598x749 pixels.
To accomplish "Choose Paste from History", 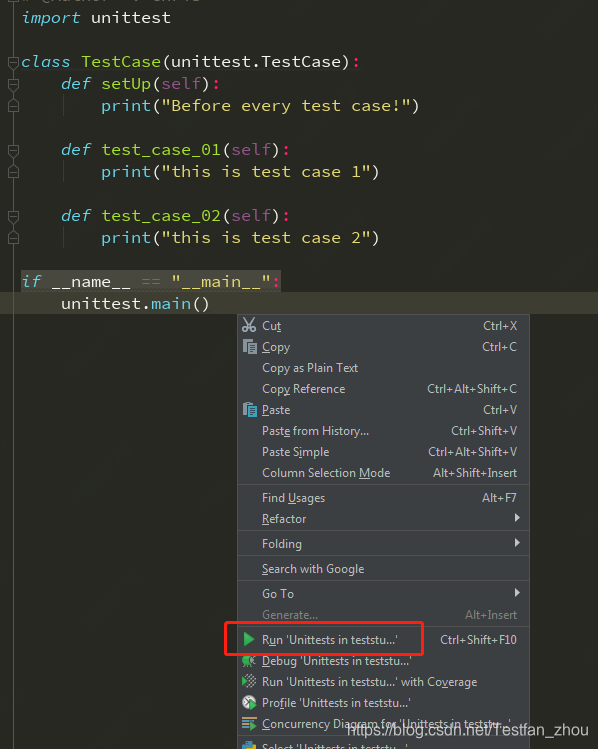I will click(384, 431).
